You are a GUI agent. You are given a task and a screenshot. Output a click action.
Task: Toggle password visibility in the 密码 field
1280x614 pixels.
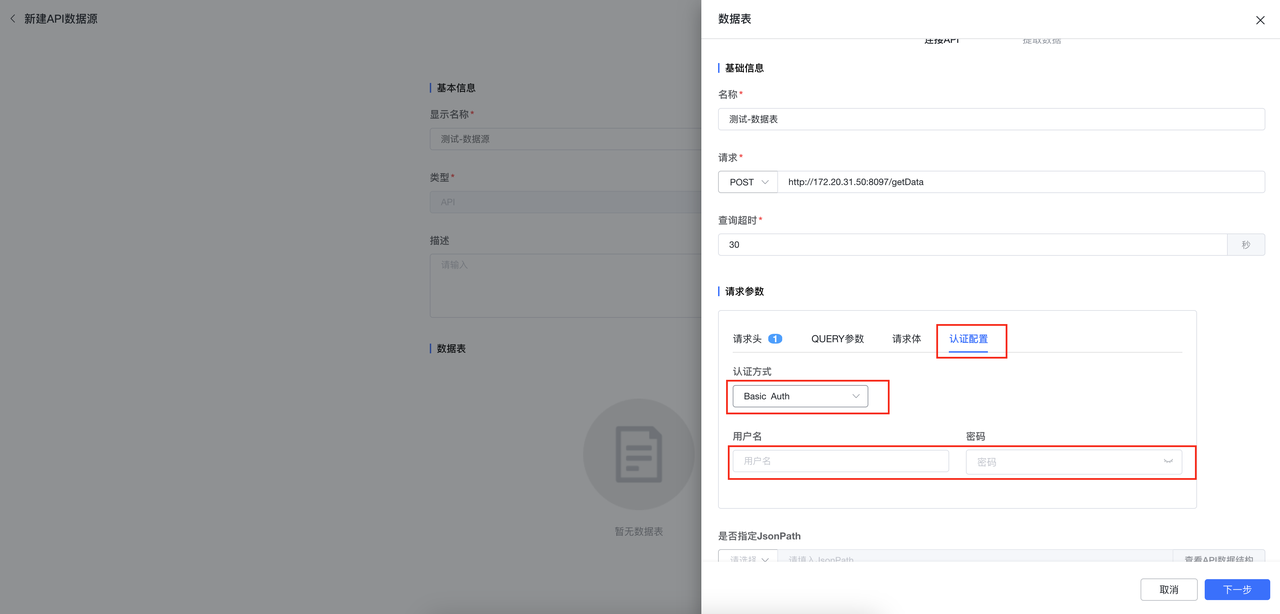[1167, 461]
